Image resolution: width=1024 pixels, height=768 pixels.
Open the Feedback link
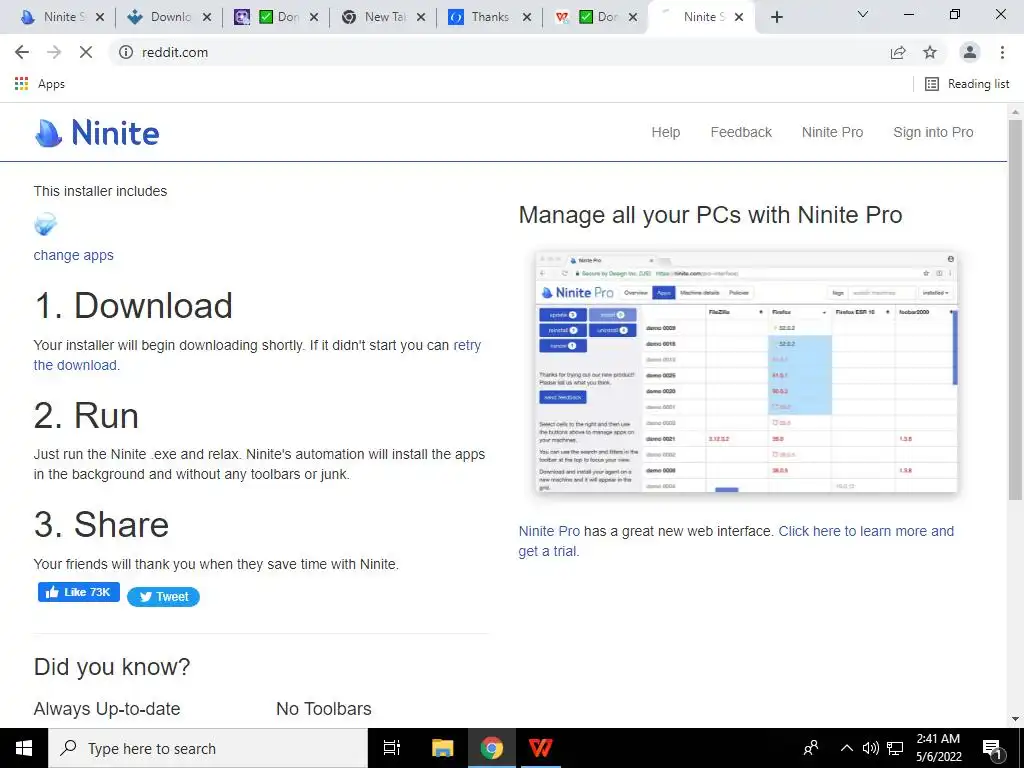pos(741,132)
